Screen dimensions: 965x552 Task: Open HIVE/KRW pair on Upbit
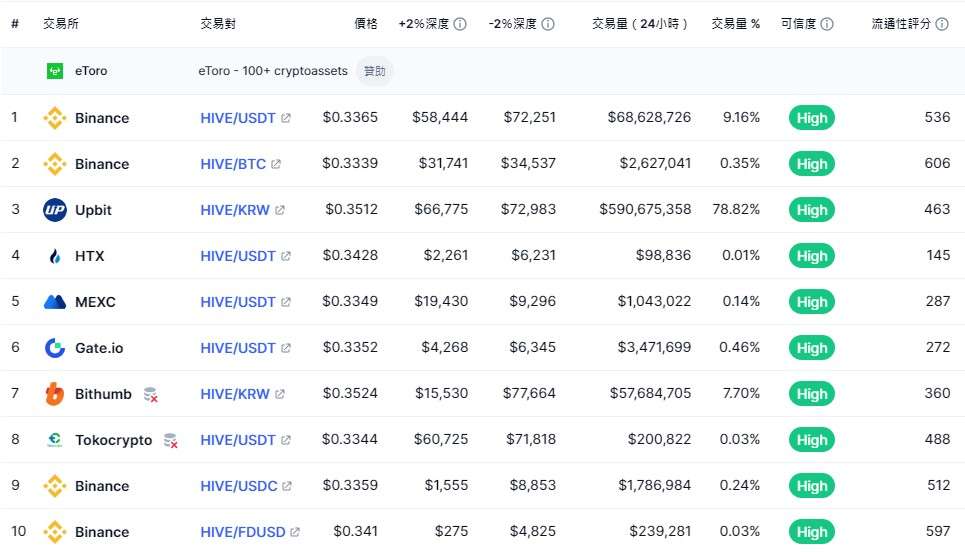click(235, 210)
